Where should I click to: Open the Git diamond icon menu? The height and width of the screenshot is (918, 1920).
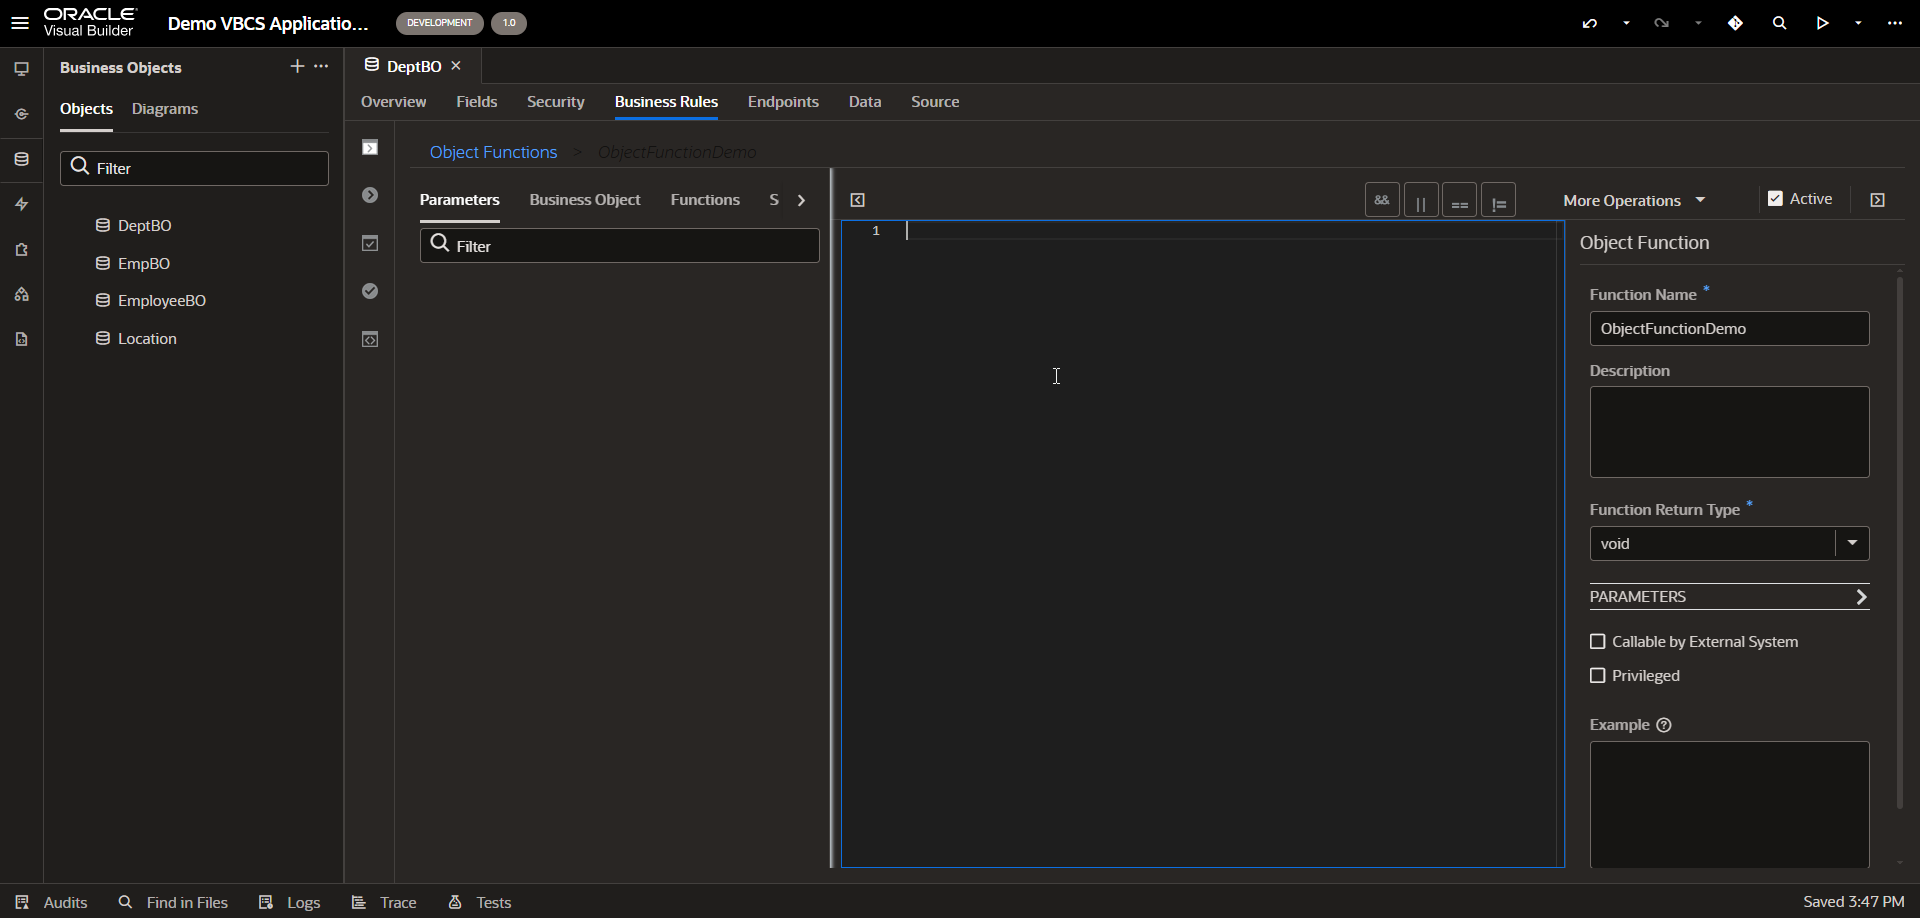point(1735,23)
